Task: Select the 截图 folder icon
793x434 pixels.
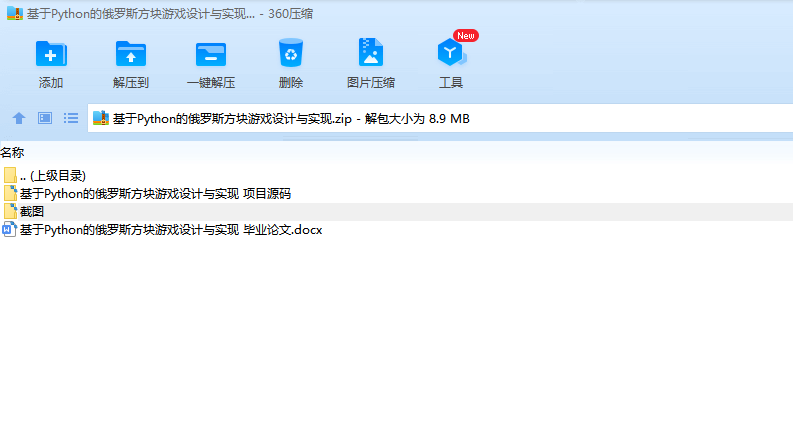Action: [10, 211]
